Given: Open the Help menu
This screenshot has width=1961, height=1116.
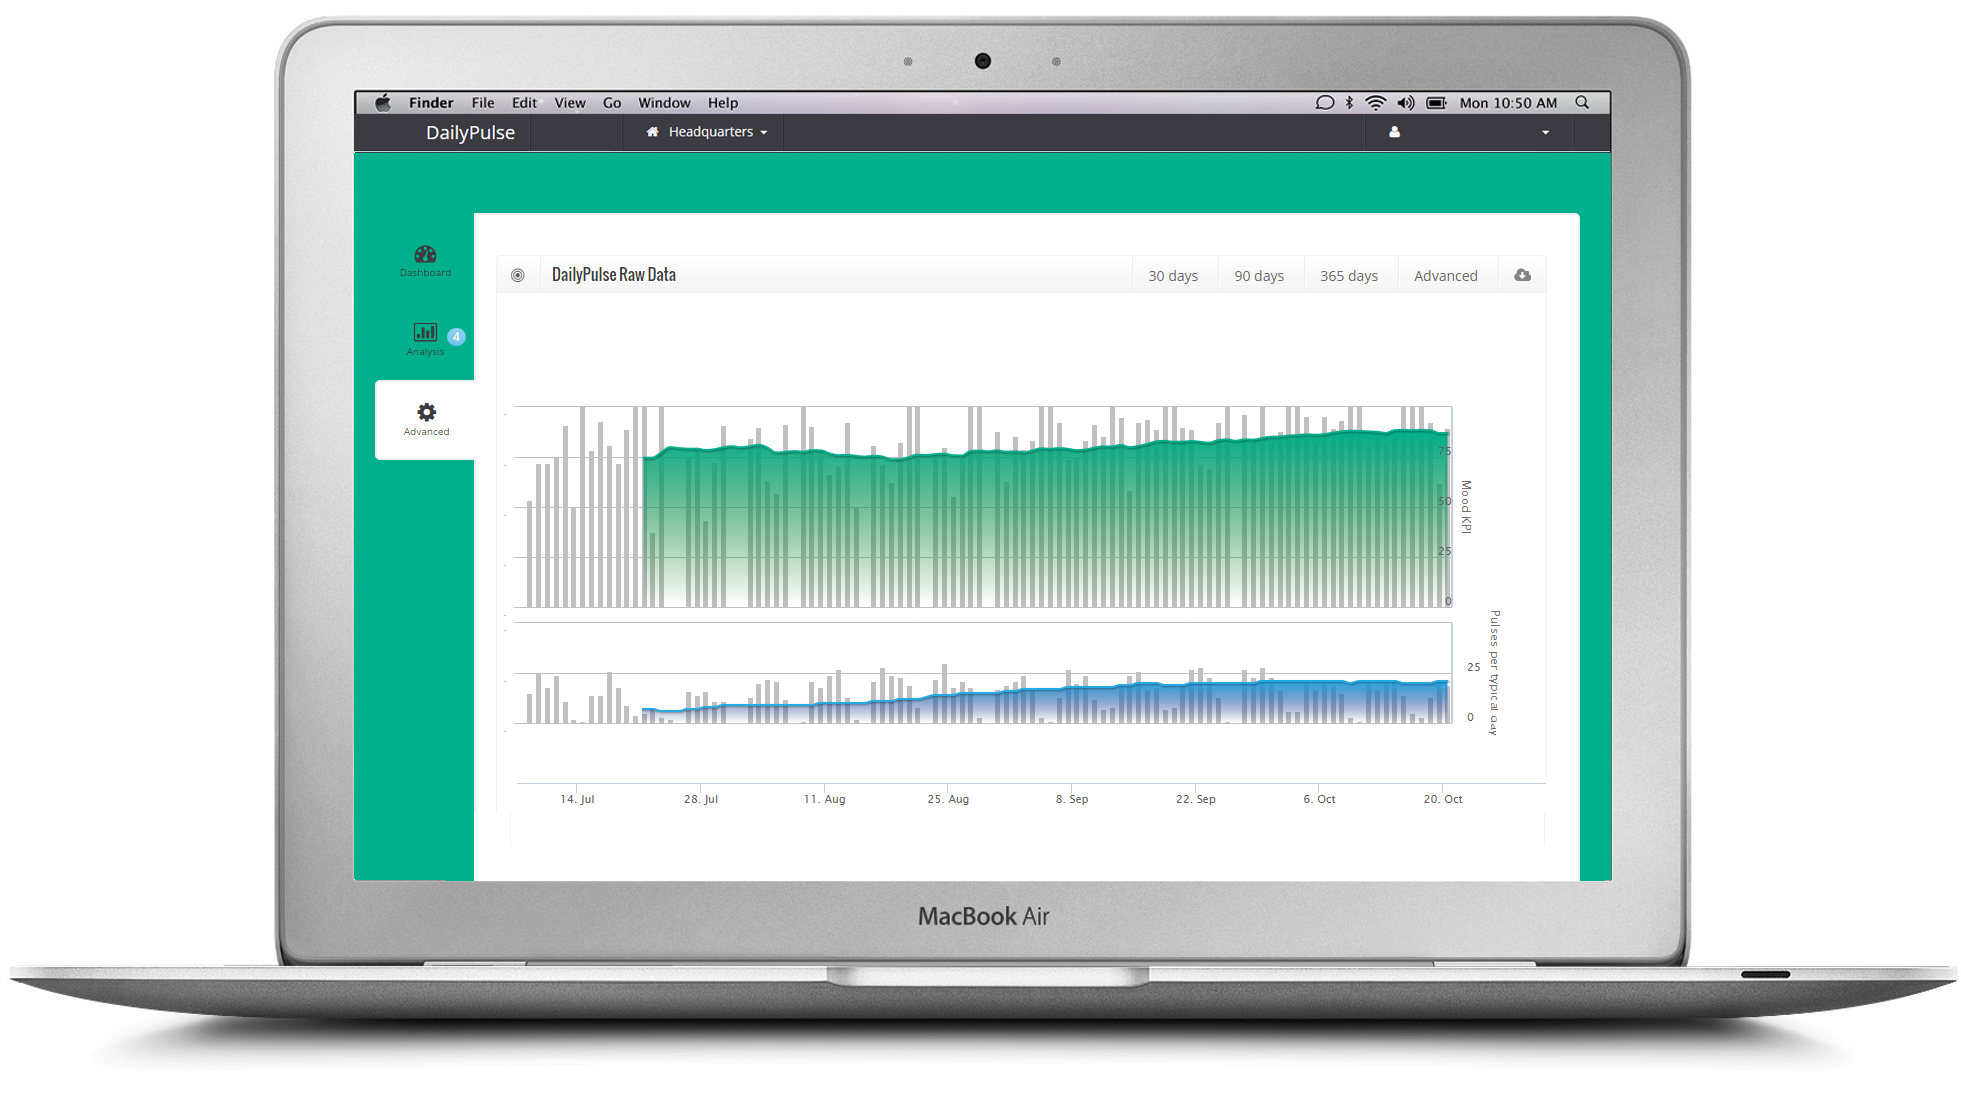Looking at the screenshot, I should [723, 103].
